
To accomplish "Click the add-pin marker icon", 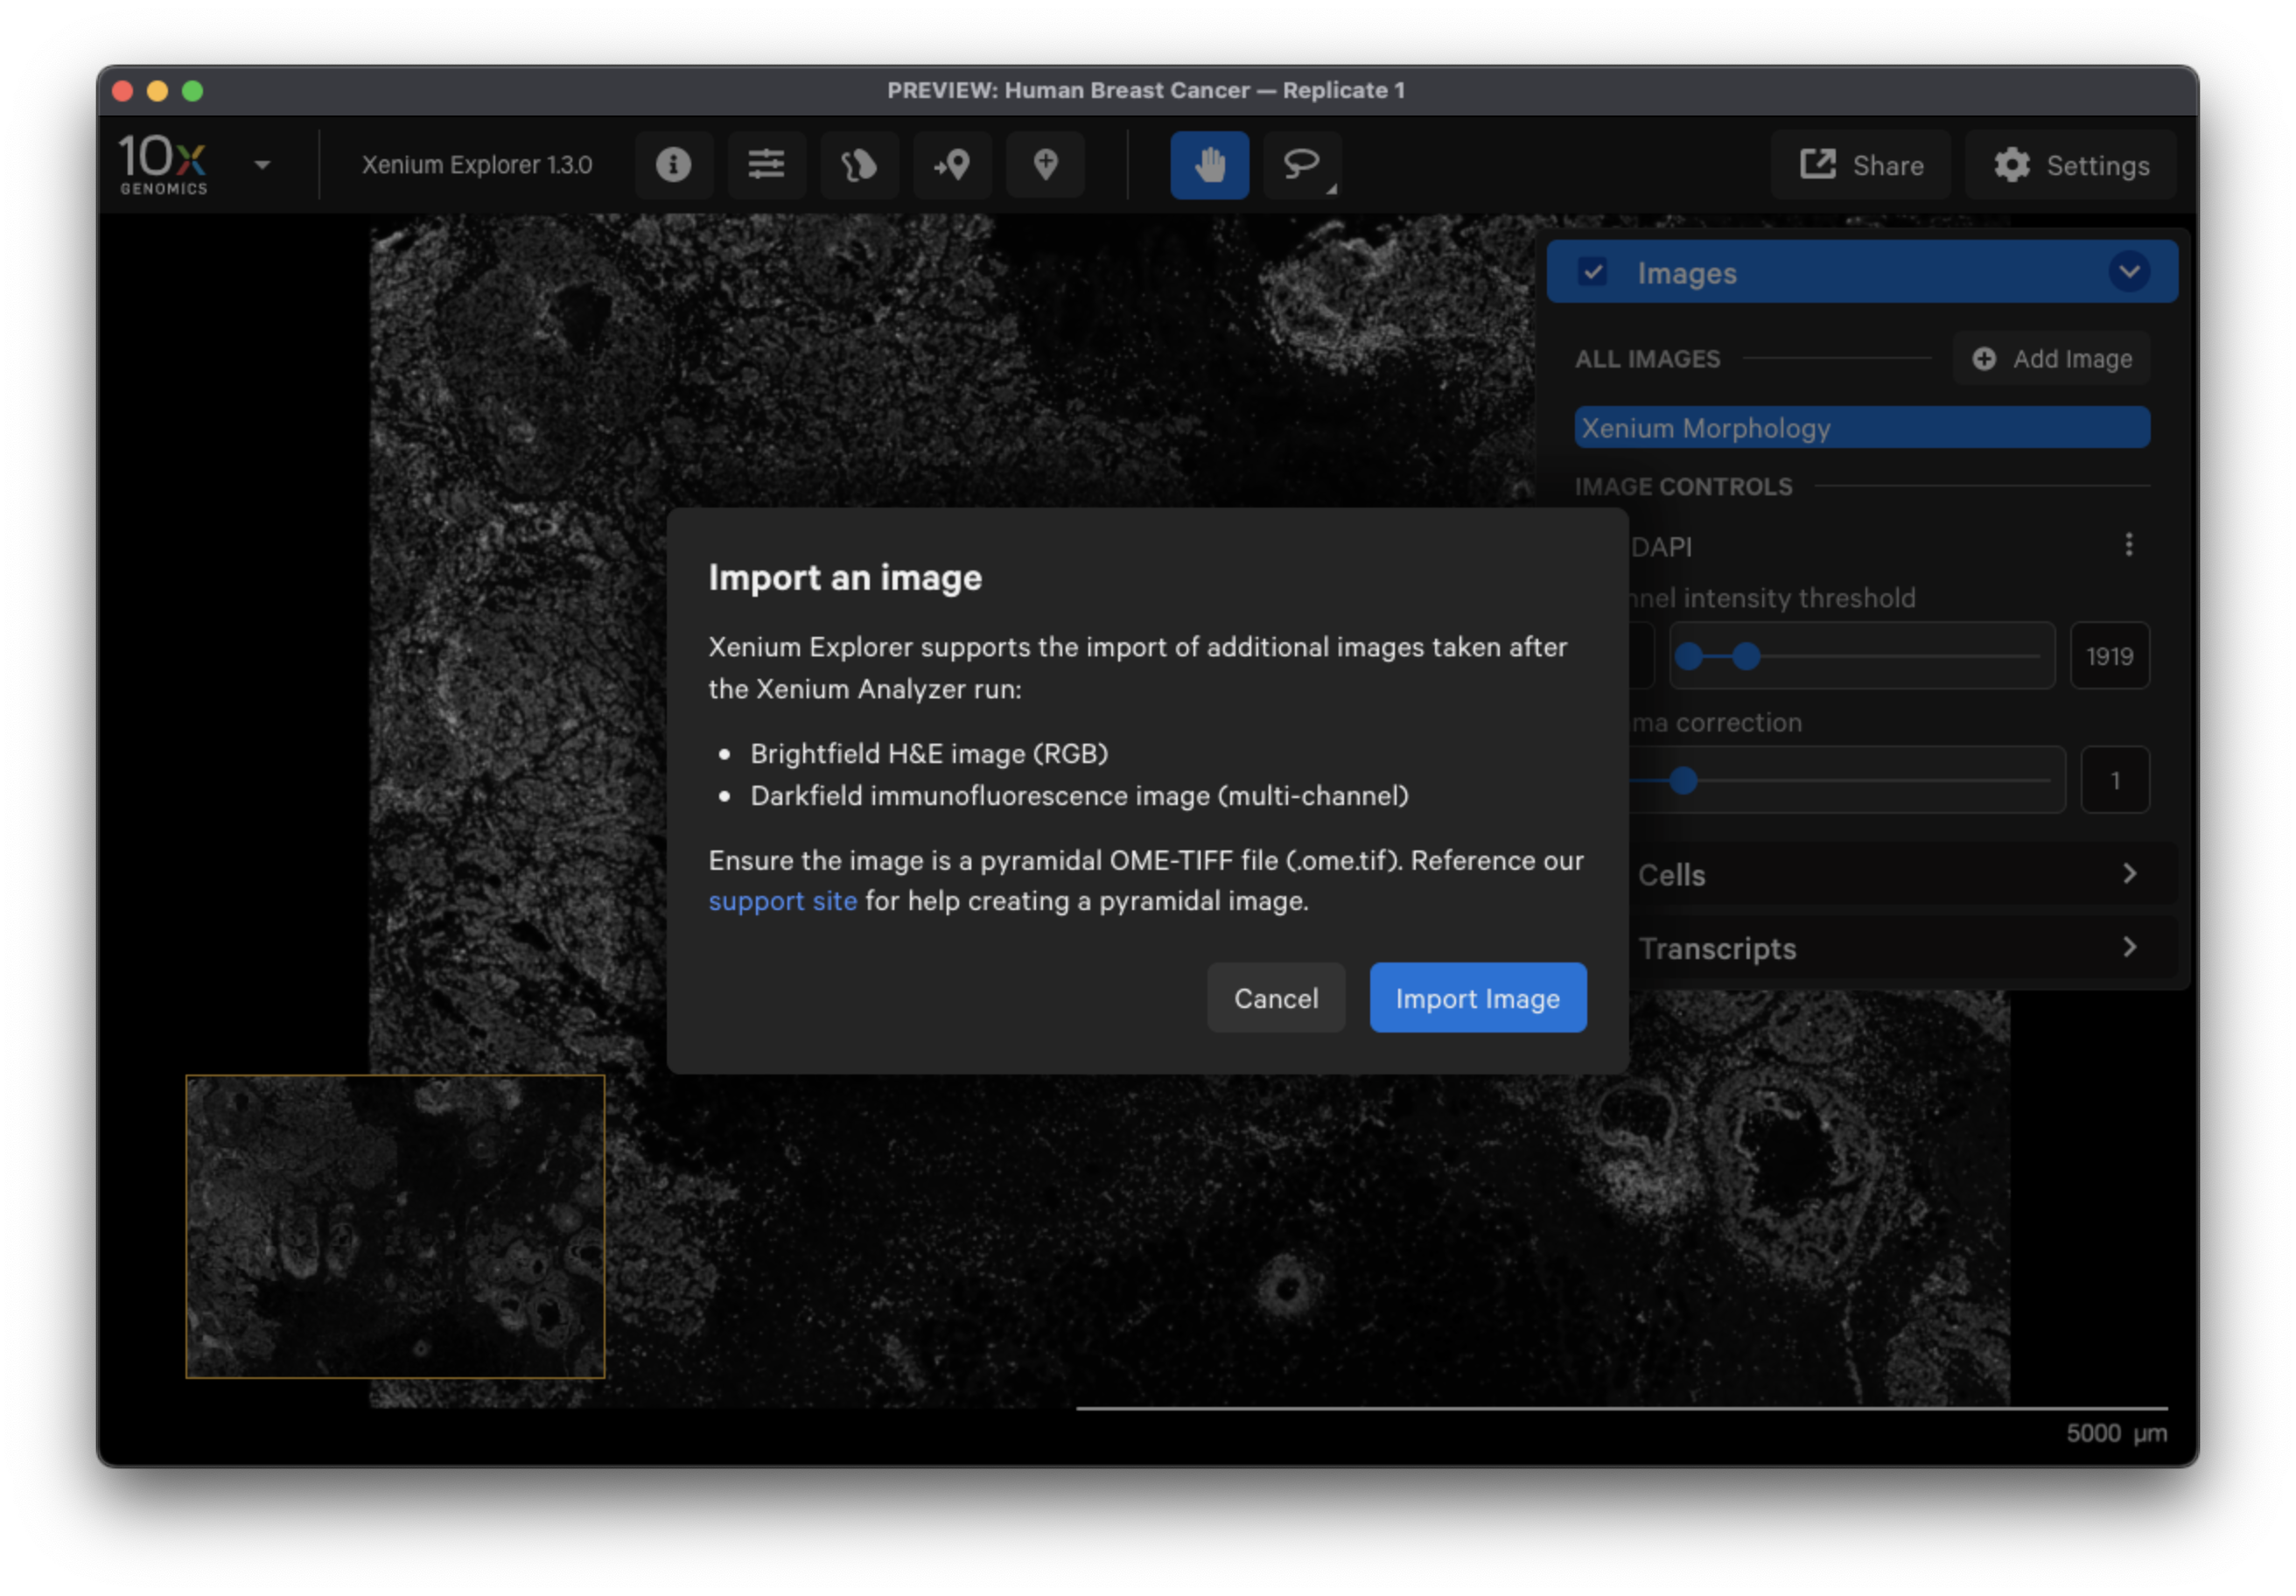I will click(x=1045, y=164).
